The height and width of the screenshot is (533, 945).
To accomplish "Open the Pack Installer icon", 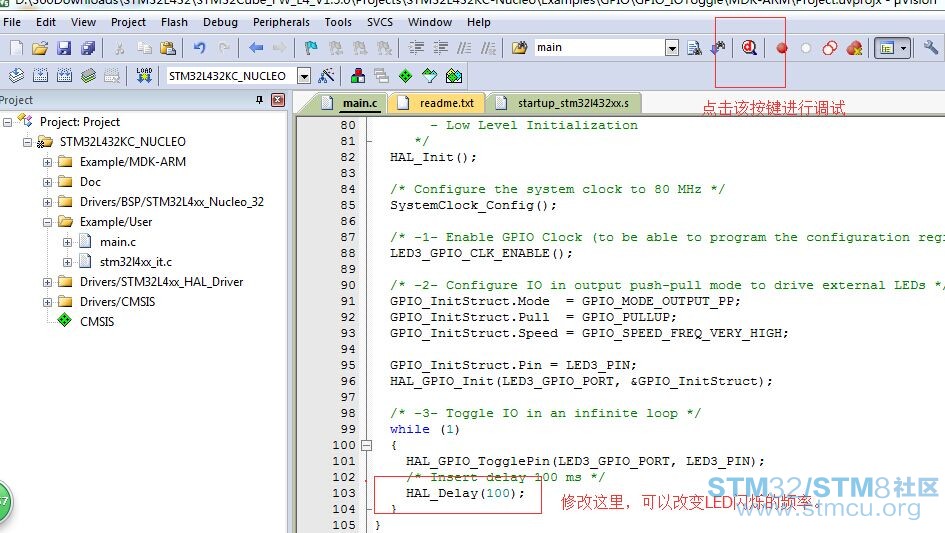I will pyautogui.click(x=454, y=76).
